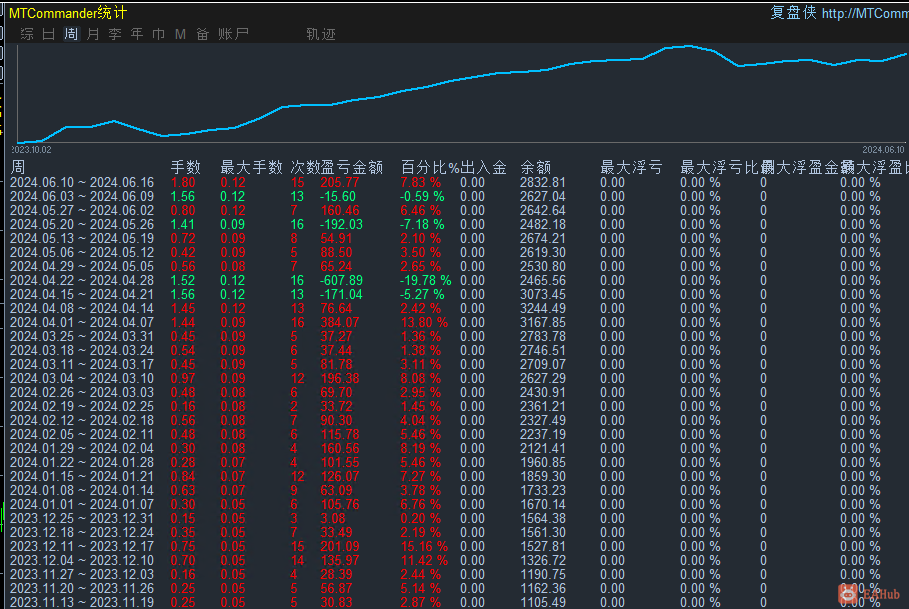Screen dimensions: 909x609
Task: Click the profit amount 201.09
Action: [340, 546]
